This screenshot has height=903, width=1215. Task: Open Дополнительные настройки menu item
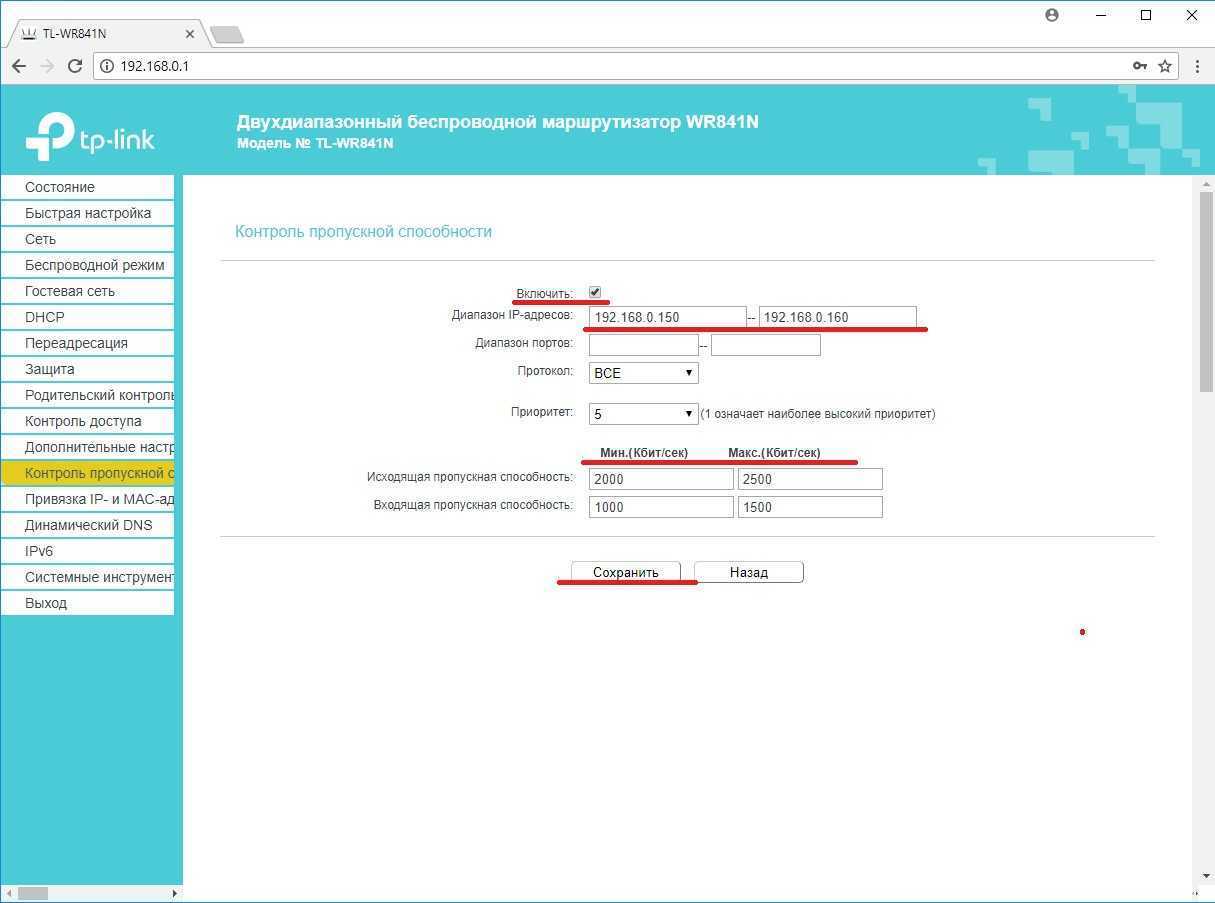tap(88, 447)
